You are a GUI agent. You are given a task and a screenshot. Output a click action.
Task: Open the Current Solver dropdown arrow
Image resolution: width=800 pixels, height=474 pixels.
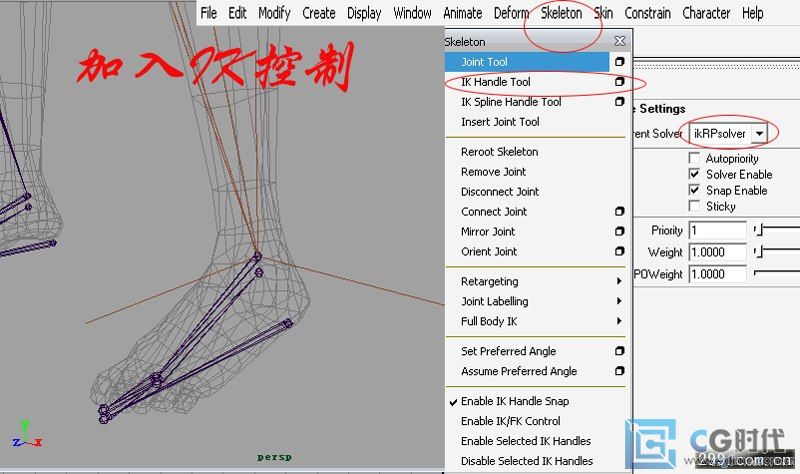(x=759, y=134)
